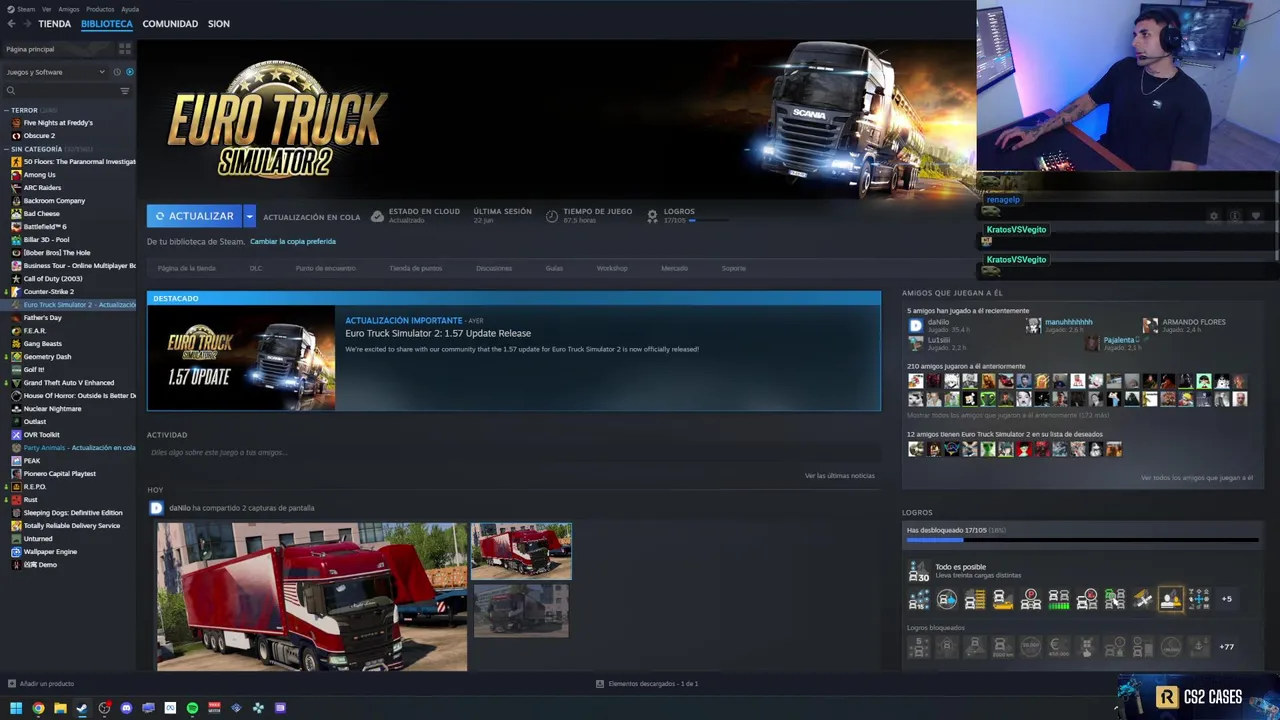Open the Workshop tab

click(612, 269)
